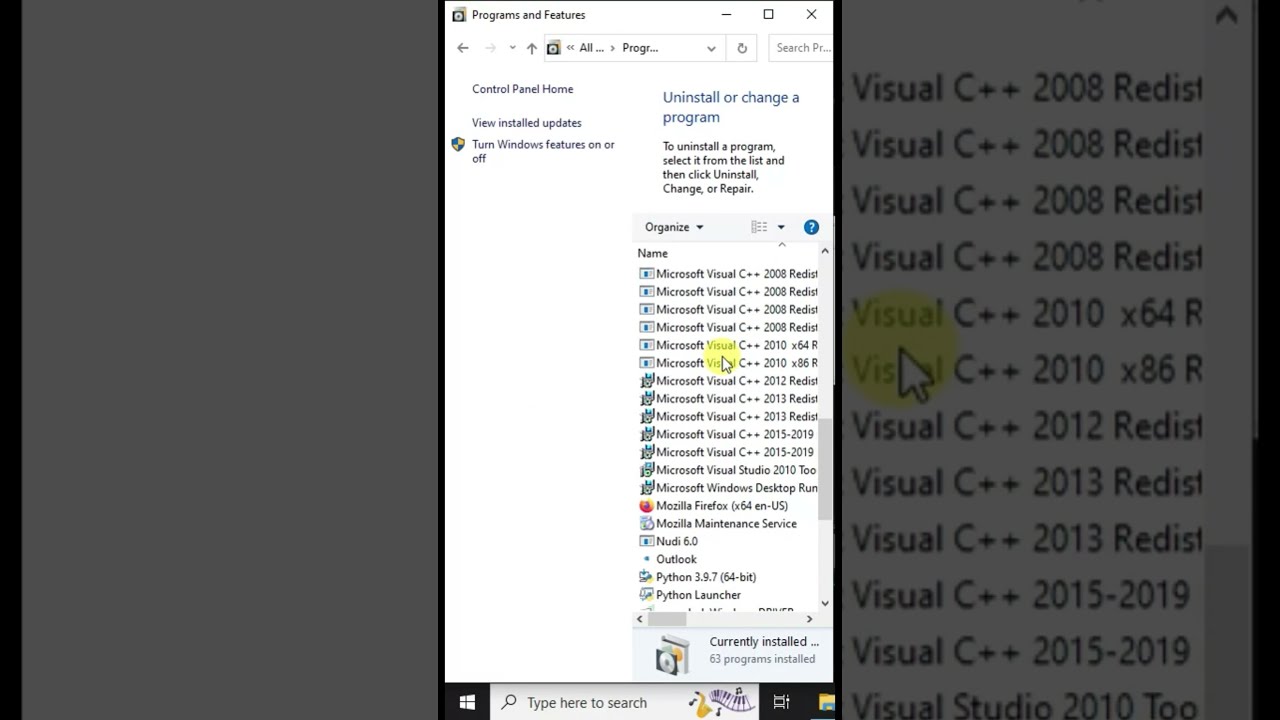Maximize the Programs and Features window
This screenshot has width=1280, height=720.
tap(768, 15)
